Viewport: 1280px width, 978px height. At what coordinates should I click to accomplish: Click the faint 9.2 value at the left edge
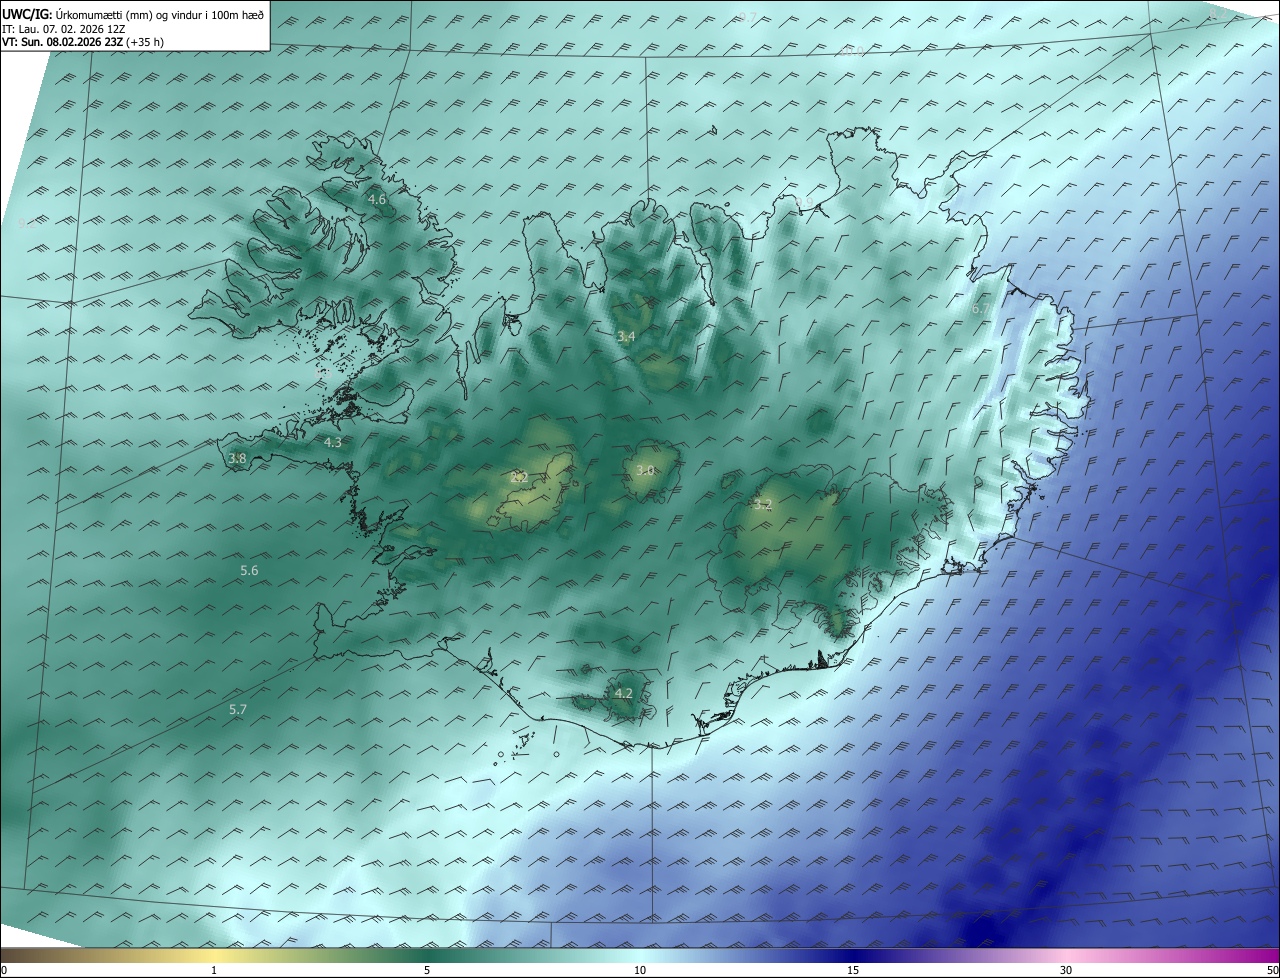27,224
